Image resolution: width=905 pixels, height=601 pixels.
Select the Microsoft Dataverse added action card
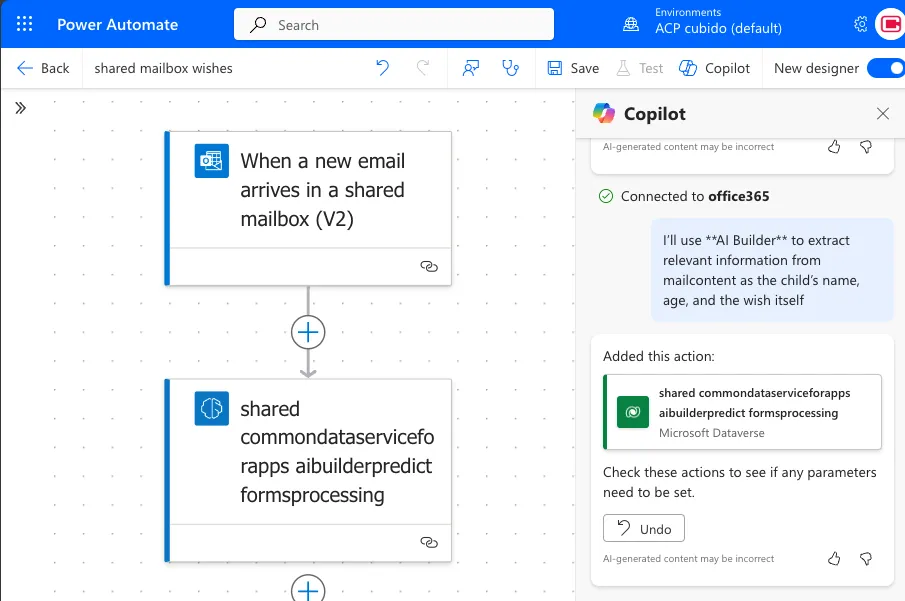pos(742,412)
